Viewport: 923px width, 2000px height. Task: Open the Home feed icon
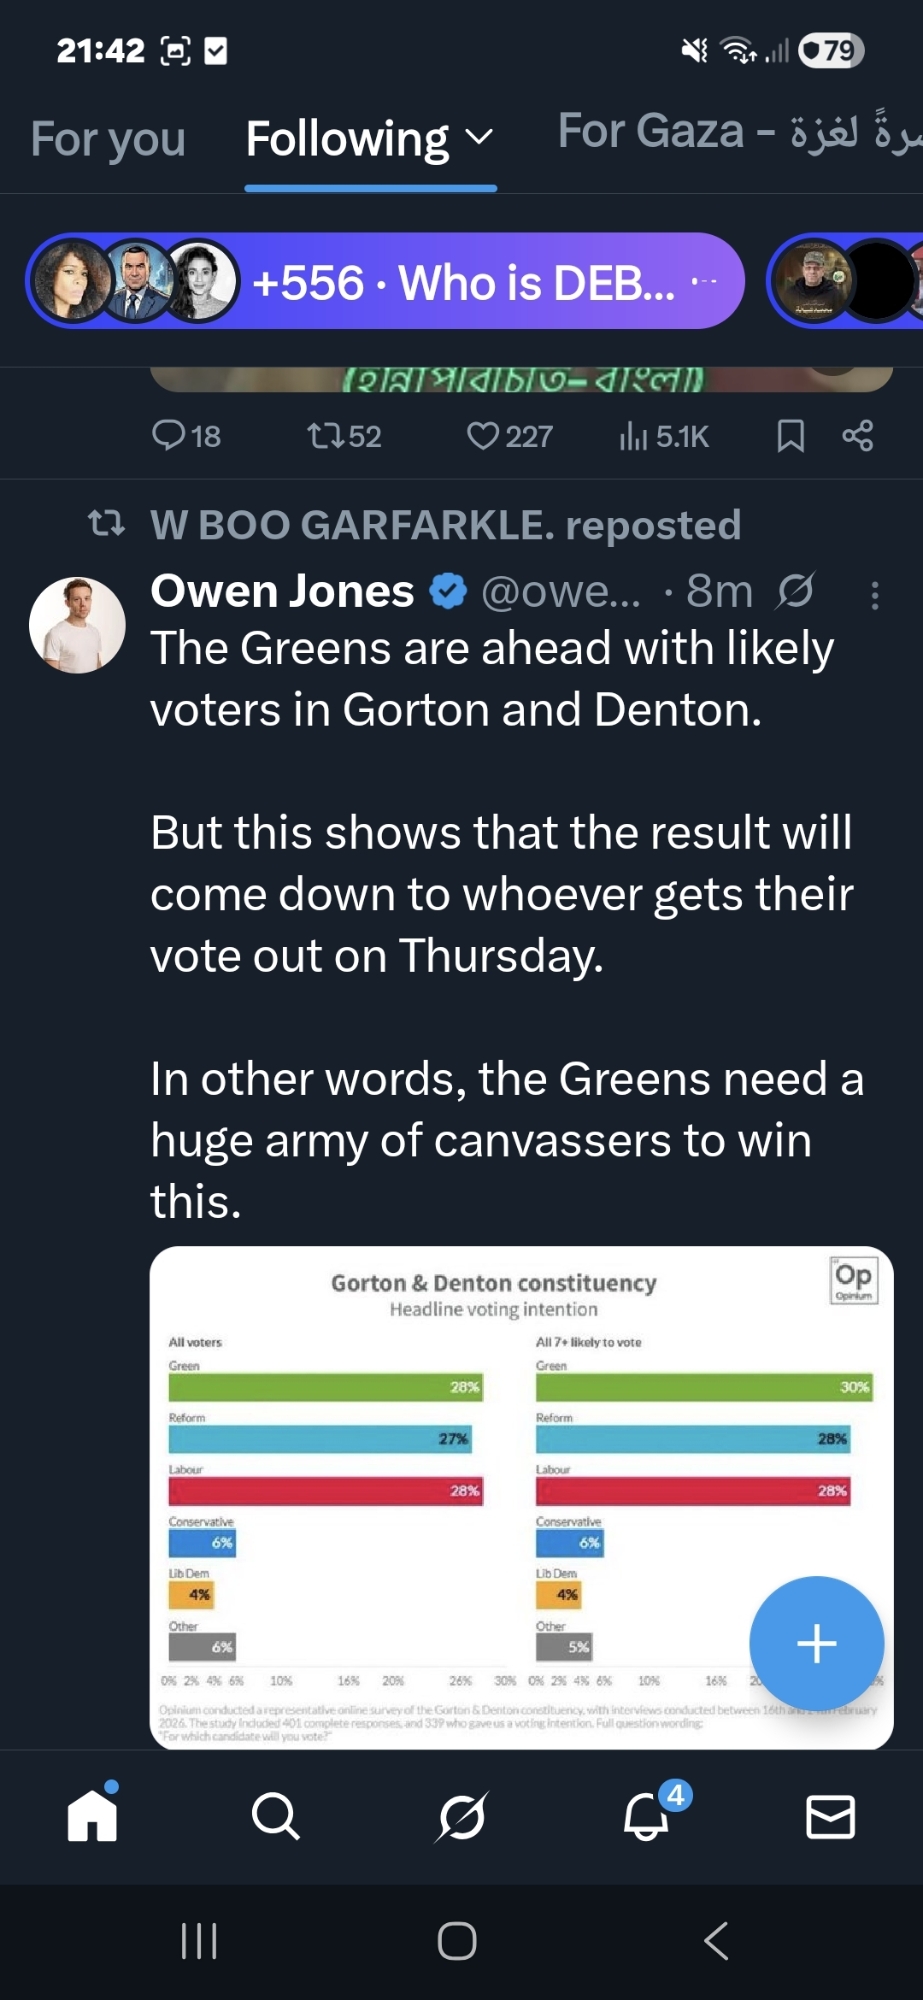pos(93,1815)
